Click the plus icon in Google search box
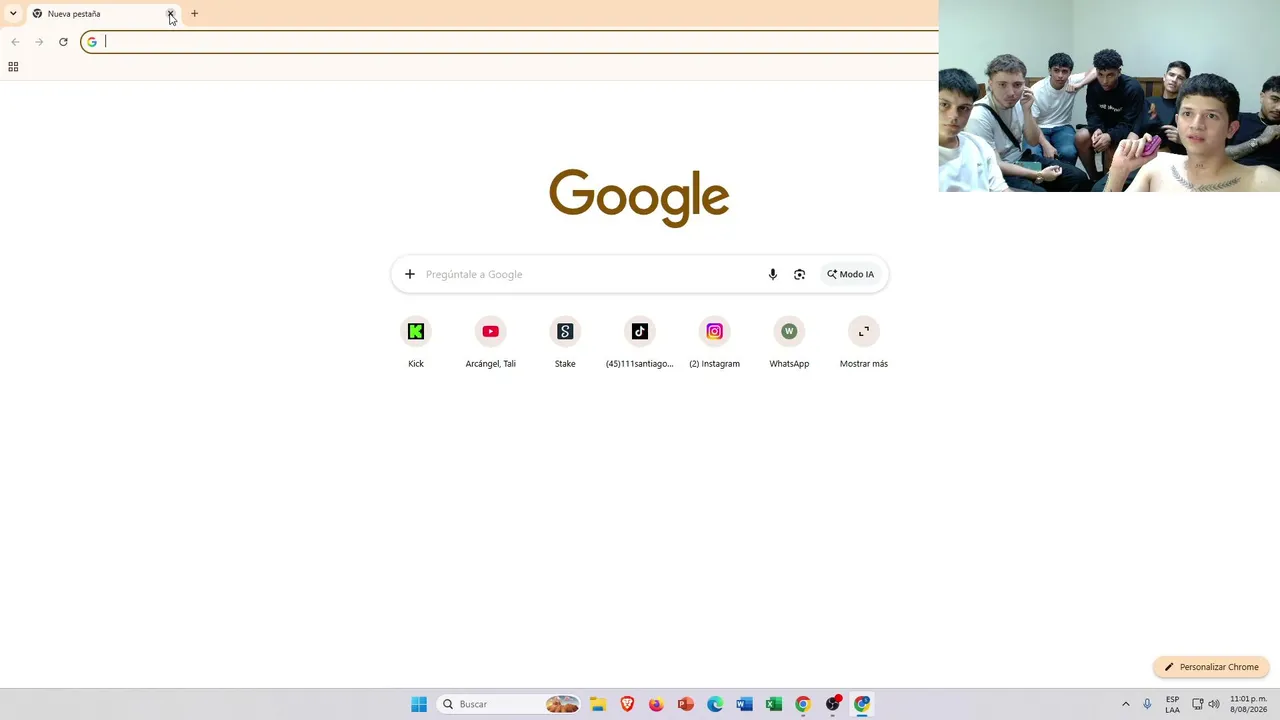This screenshot has width=1280, height=720. click(409, 274)
